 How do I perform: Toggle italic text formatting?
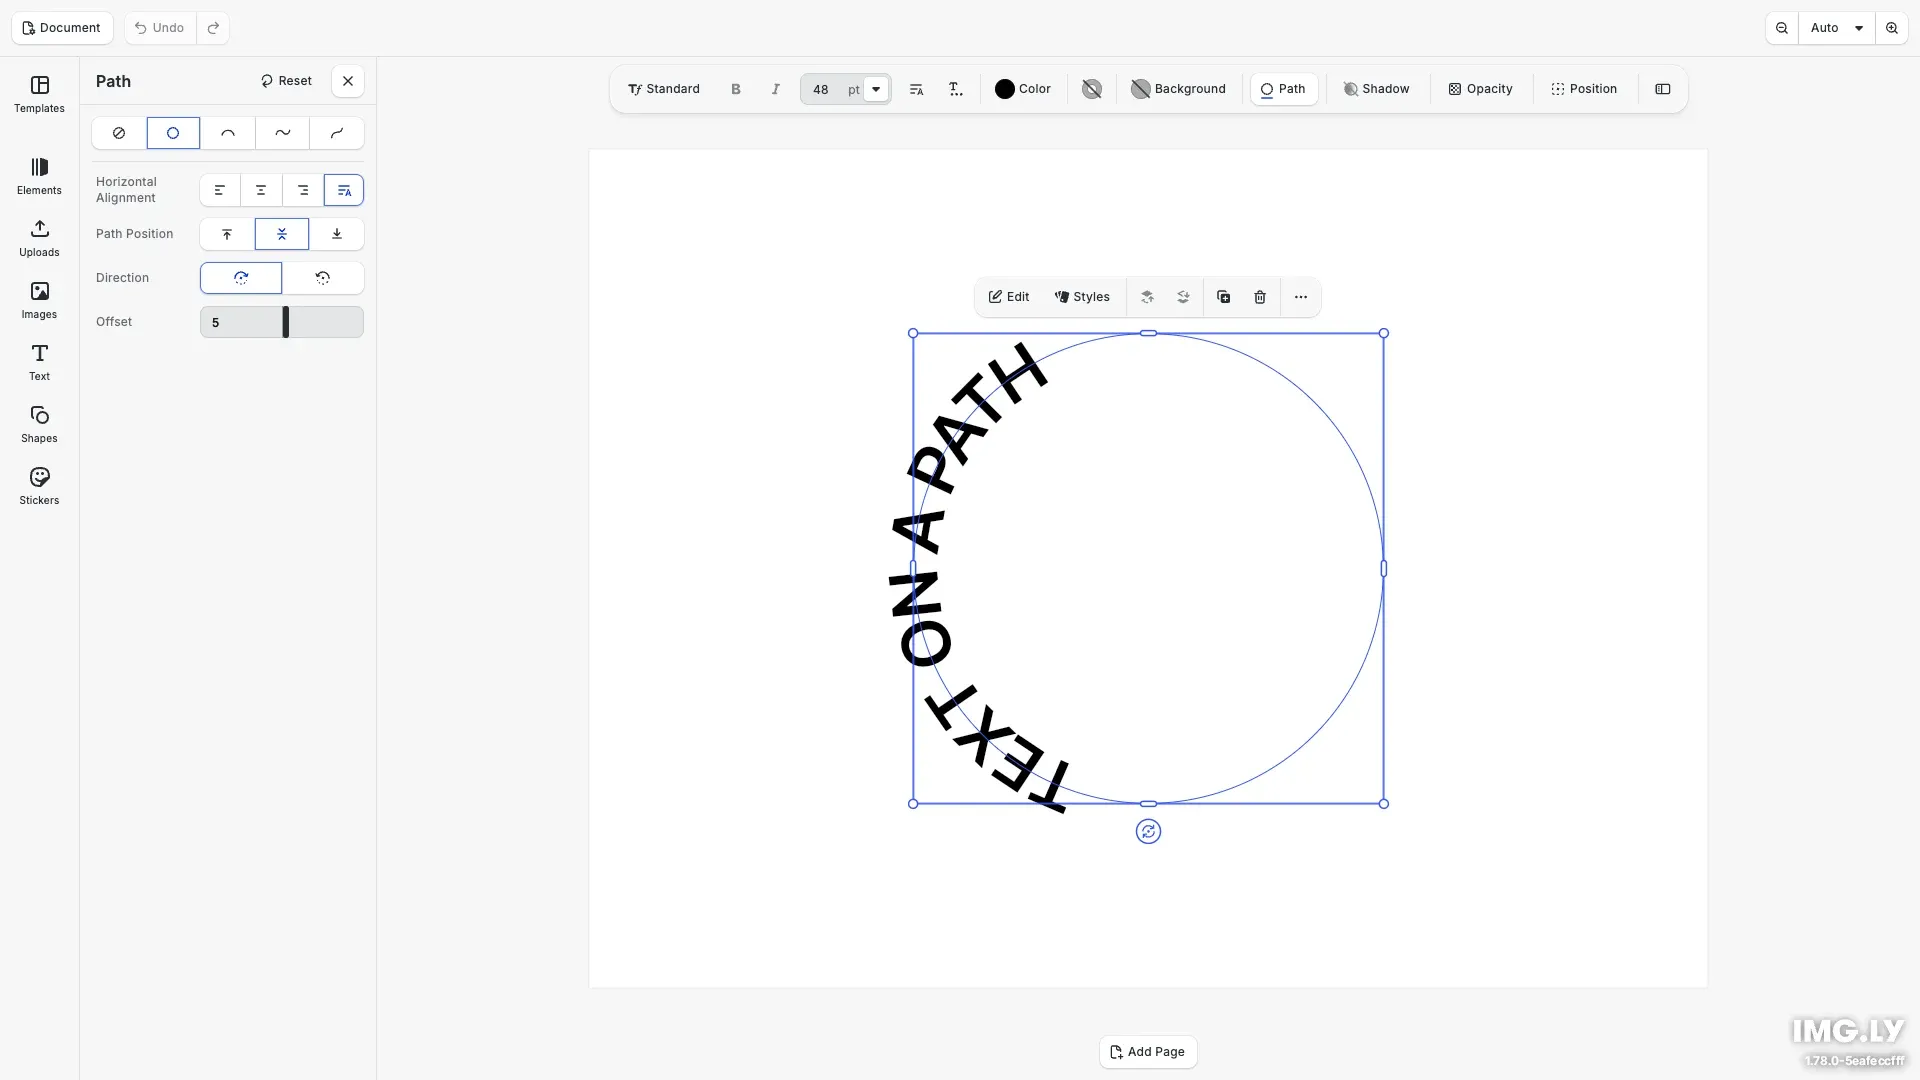tap(775, 89)
